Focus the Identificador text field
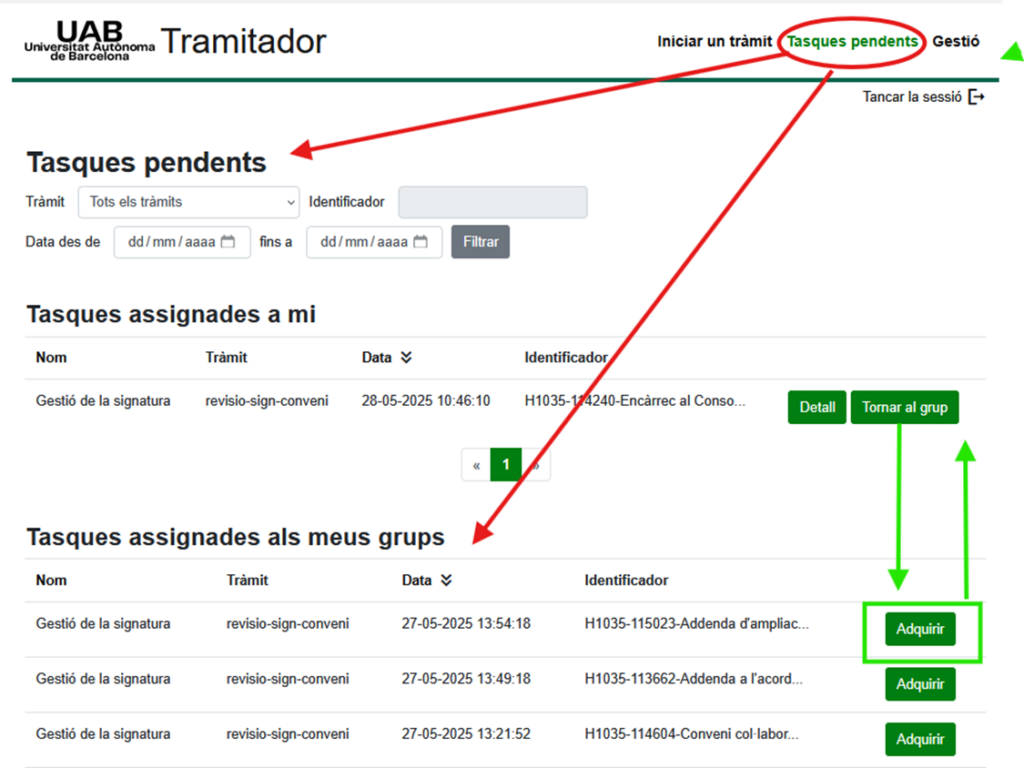This screenshot has width=1024, height=768. (x=492, y=202)
